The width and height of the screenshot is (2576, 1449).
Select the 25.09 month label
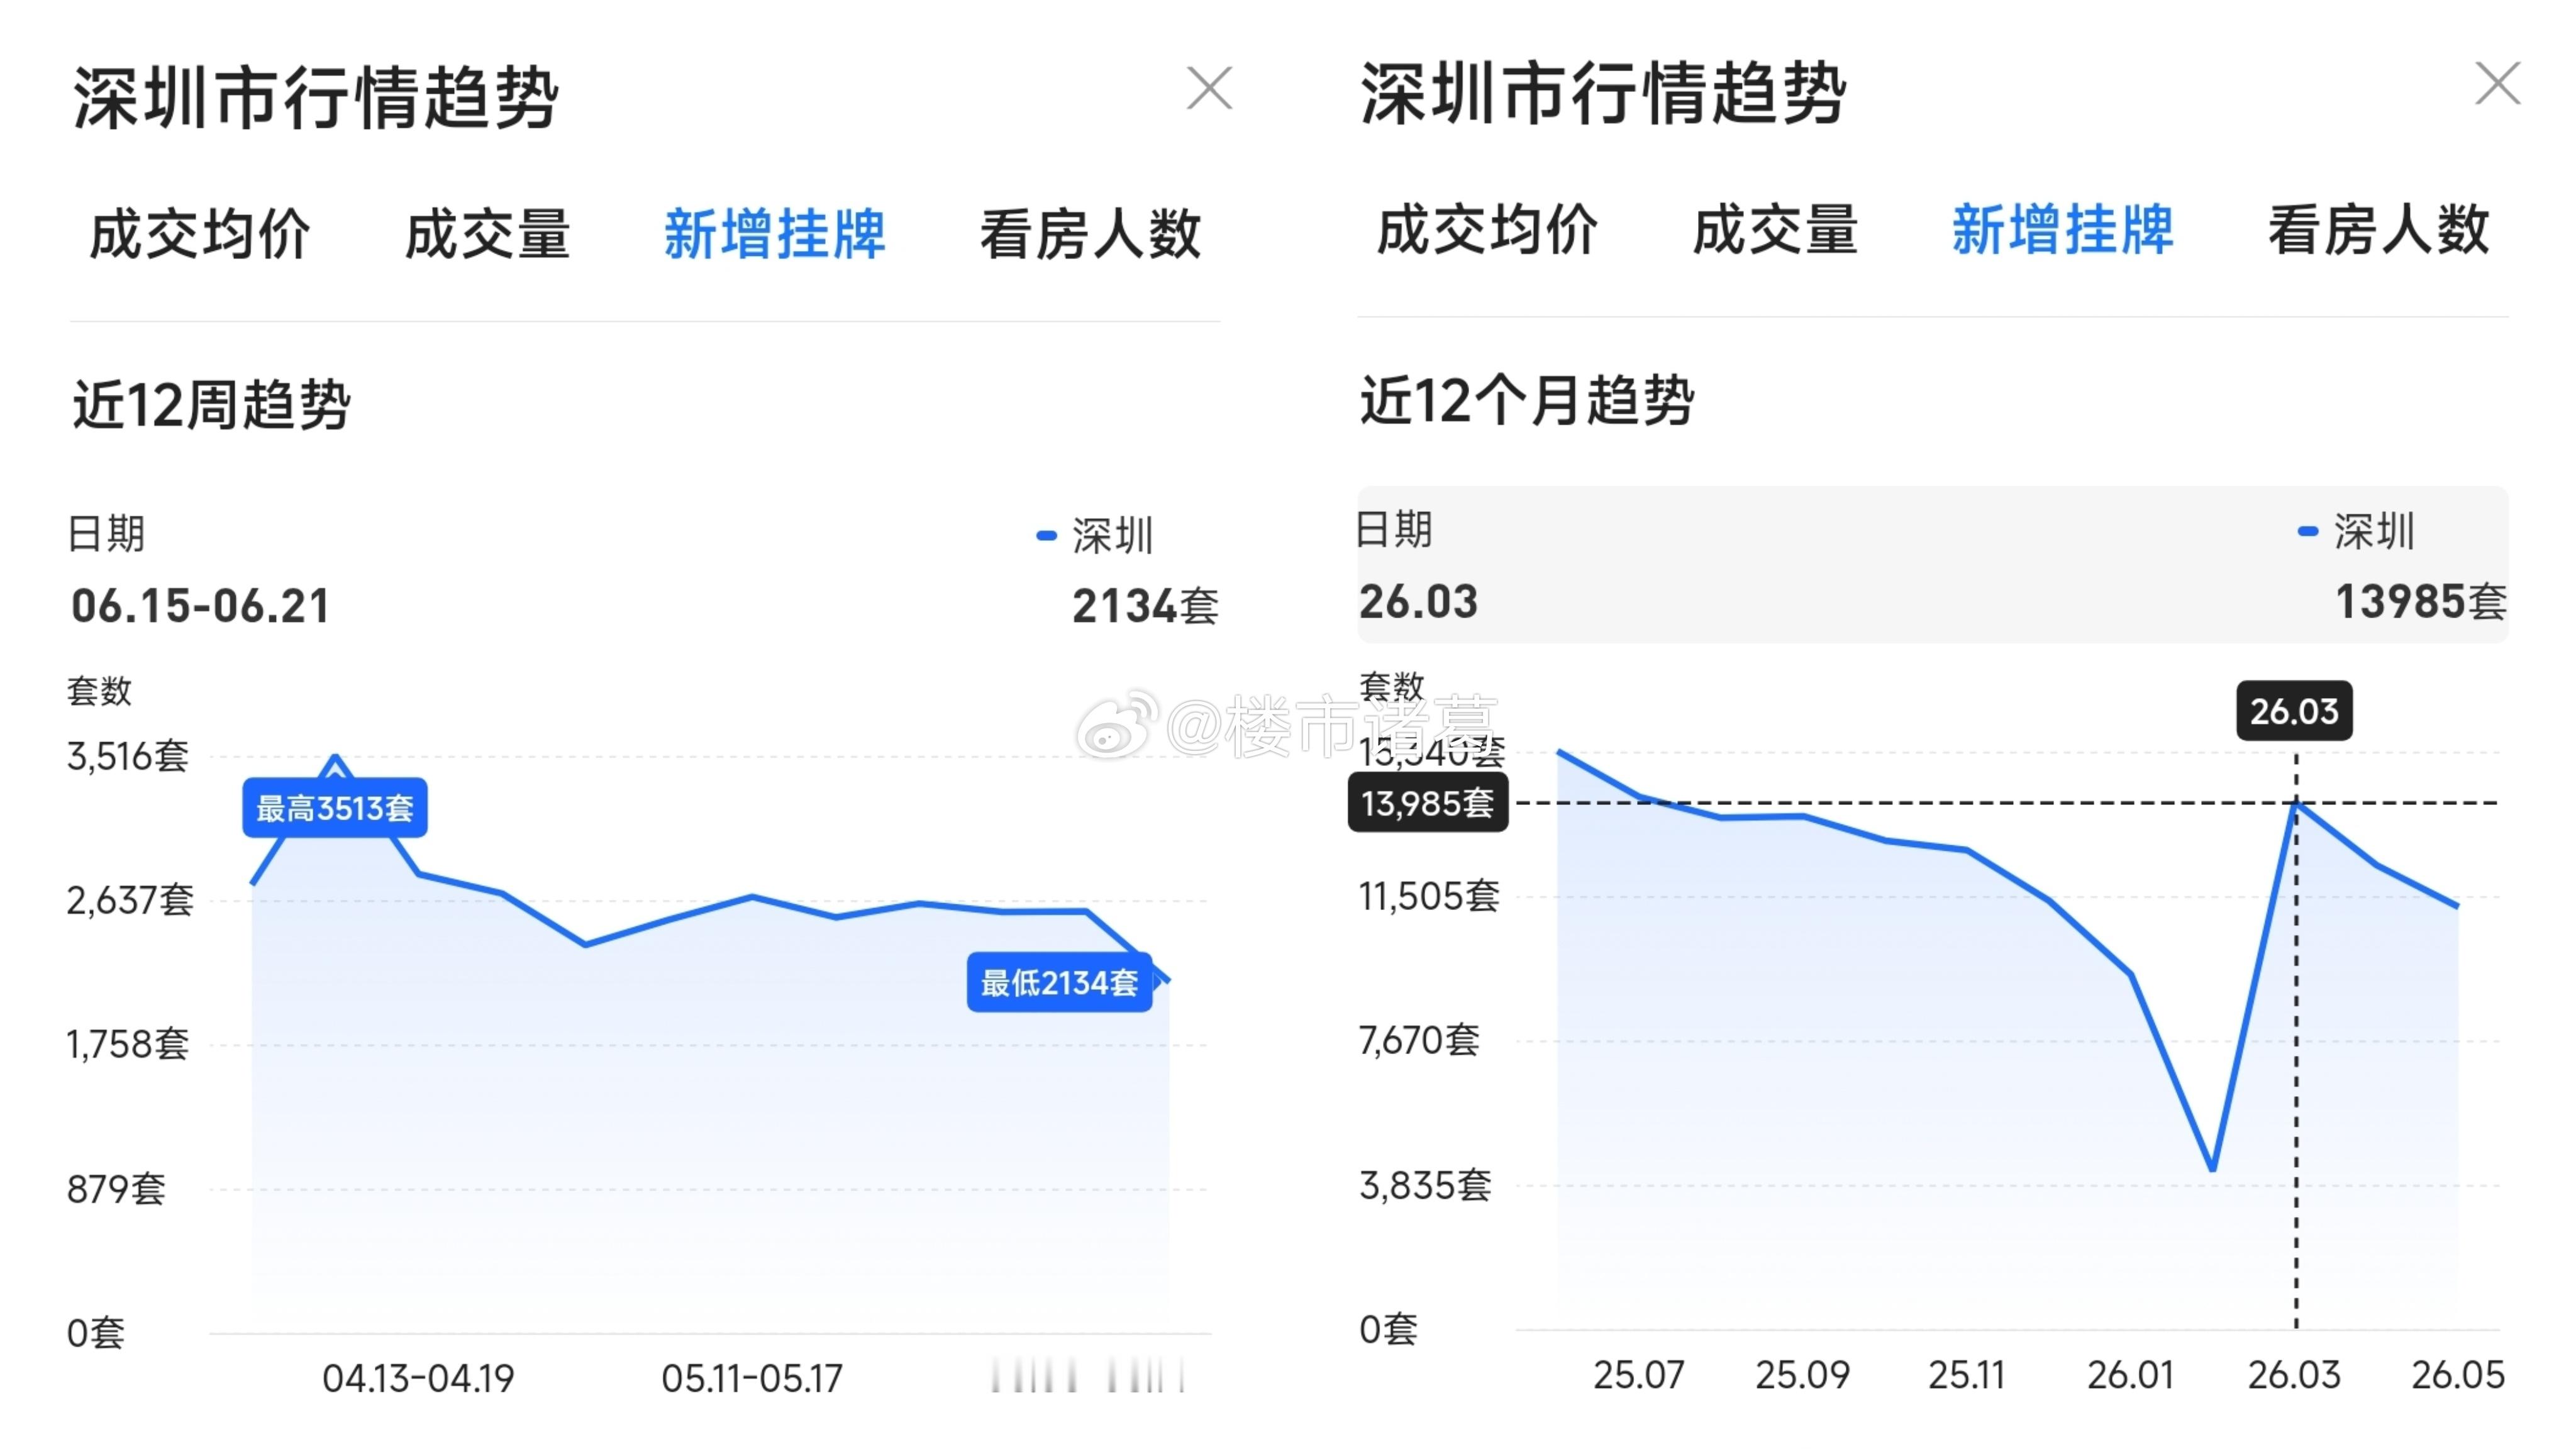[x=1802, y=1375]
